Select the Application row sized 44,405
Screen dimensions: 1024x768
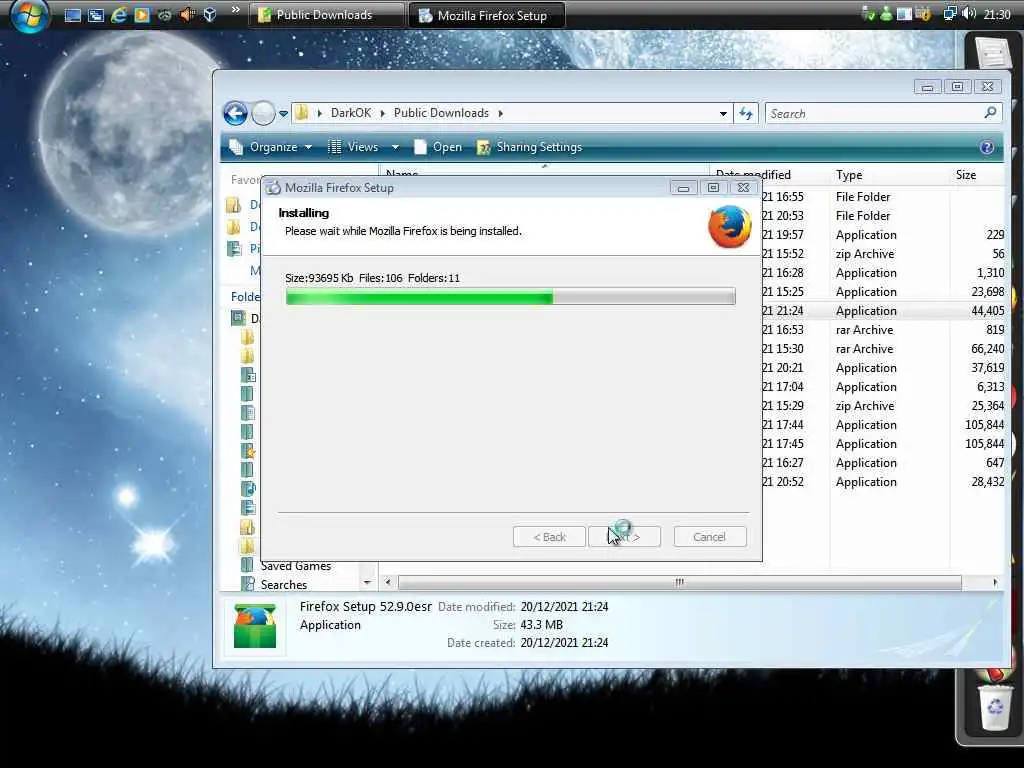pos(884,311)
